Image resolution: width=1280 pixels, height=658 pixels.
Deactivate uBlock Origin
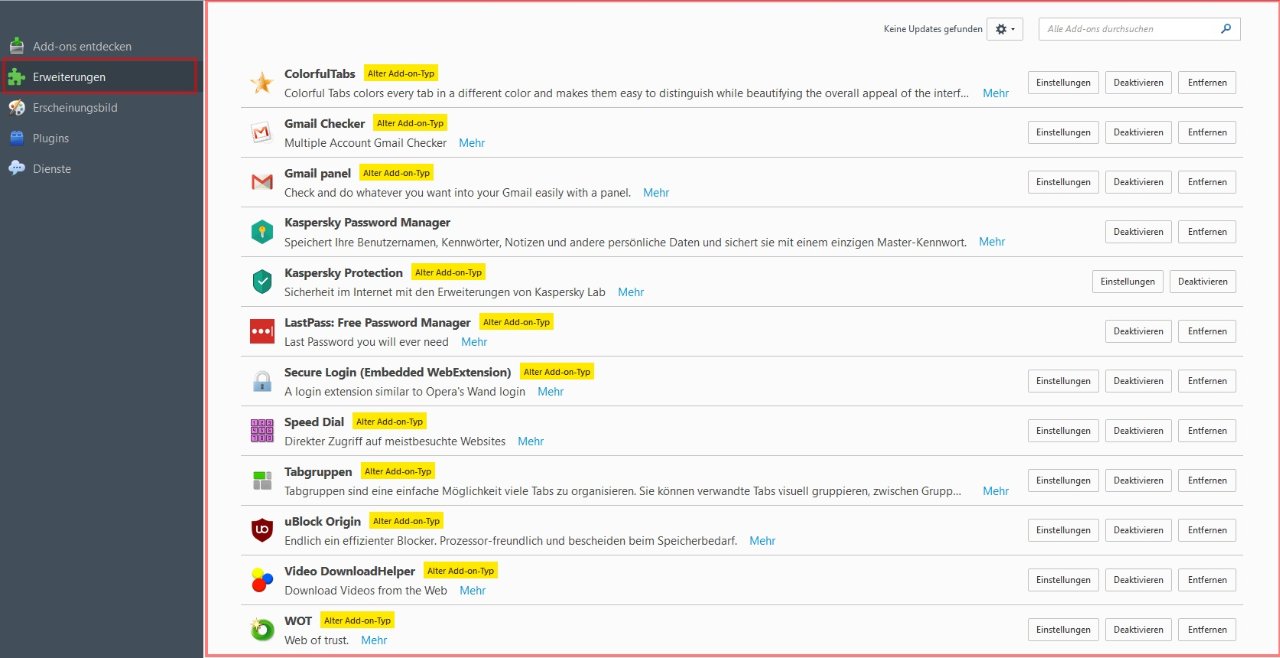click(x=1138, y=530)
